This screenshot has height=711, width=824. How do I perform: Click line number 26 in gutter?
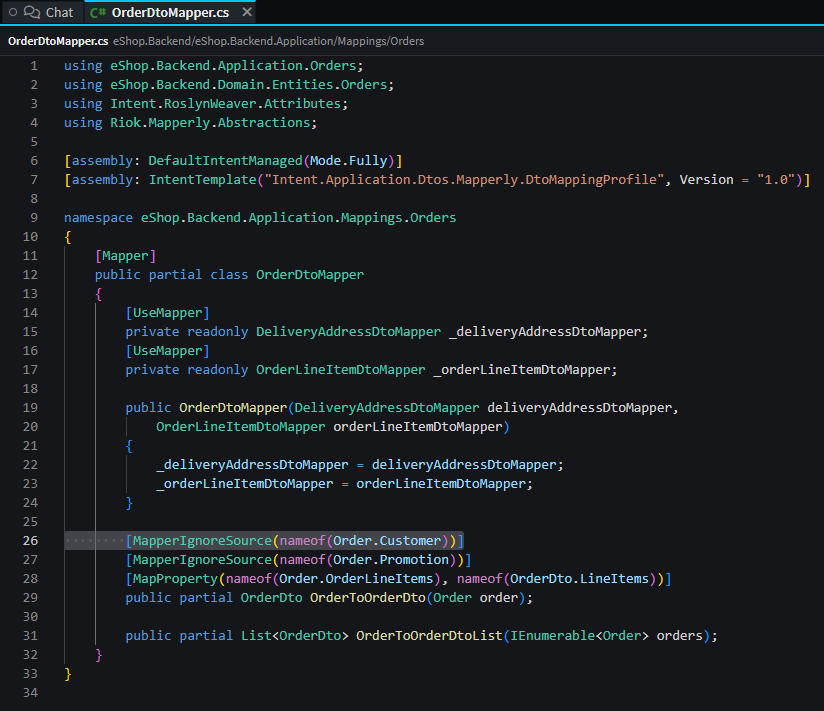30,540
